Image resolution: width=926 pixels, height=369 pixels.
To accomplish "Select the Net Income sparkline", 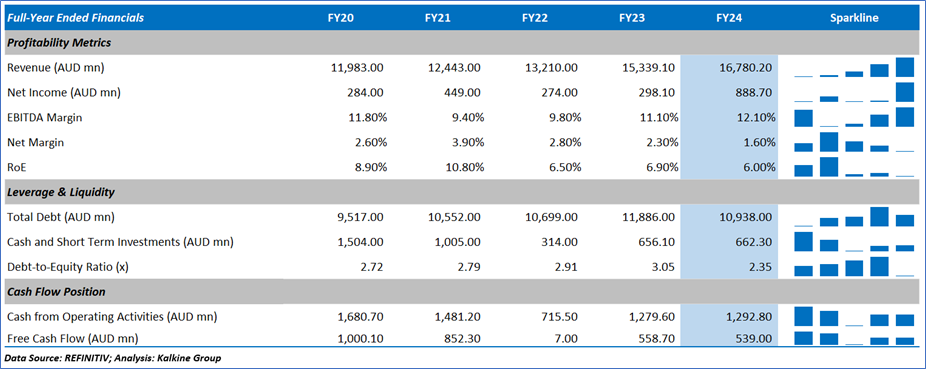I will tap(854, 92).
